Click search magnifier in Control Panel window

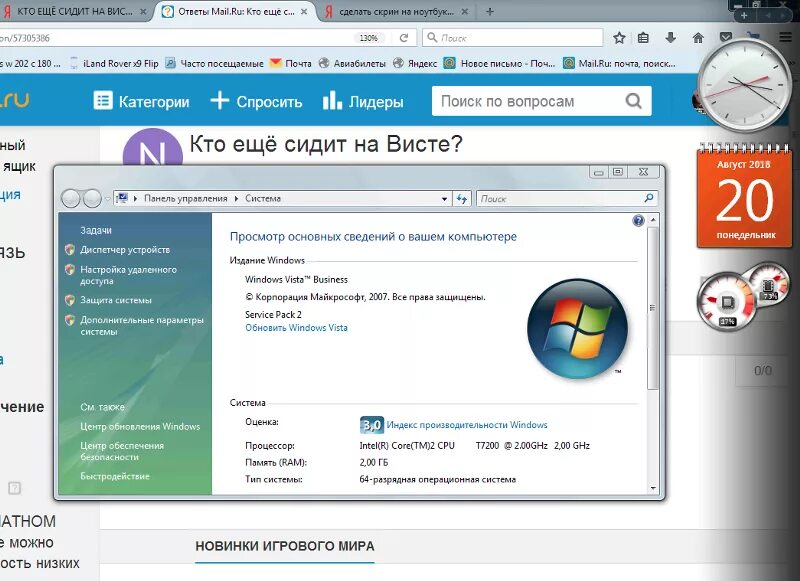648,198
